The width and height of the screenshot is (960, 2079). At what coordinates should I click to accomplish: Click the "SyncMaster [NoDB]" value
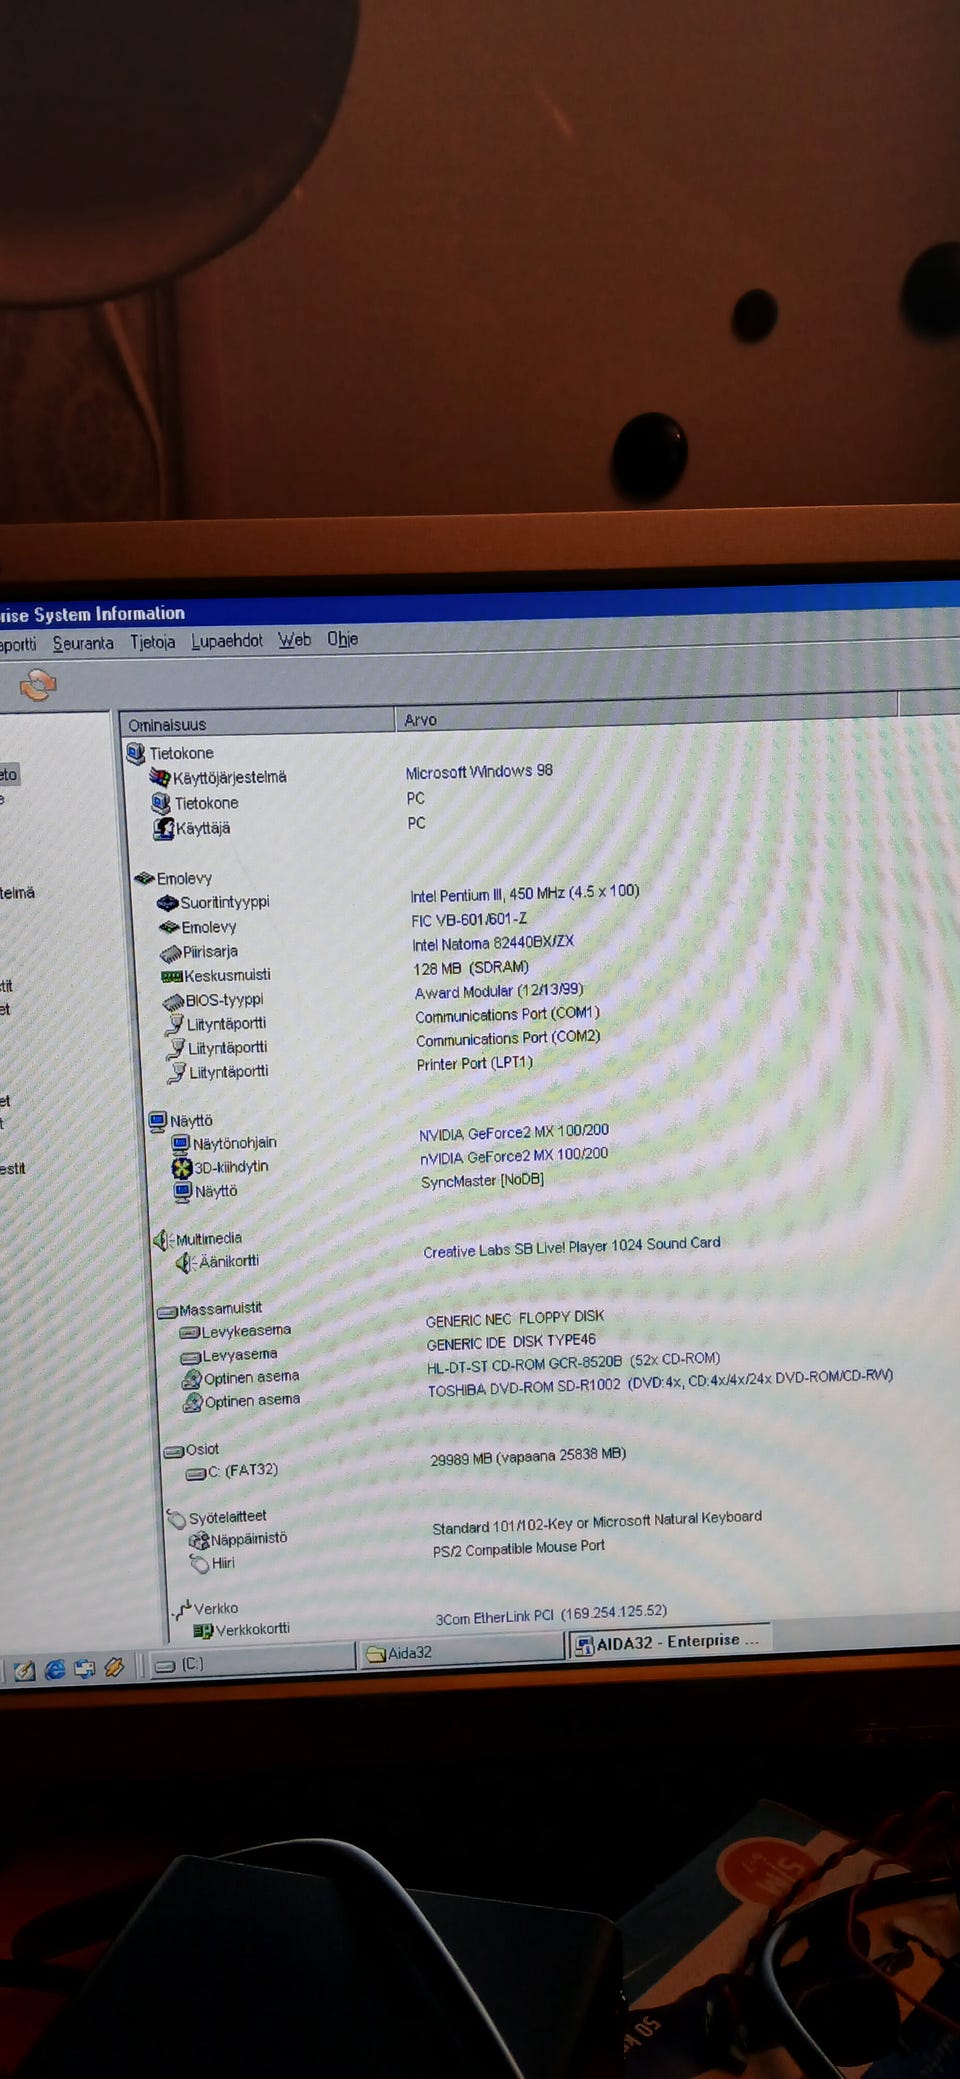pos(482,1181)
